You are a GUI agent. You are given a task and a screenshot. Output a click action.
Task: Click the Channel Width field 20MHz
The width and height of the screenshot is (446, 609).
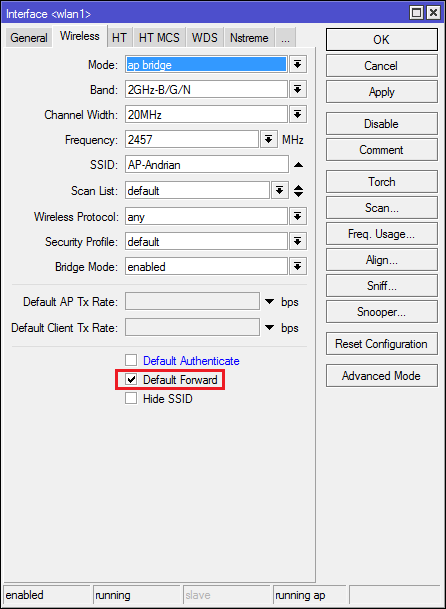pyautogui.click(x=206, y=115)
